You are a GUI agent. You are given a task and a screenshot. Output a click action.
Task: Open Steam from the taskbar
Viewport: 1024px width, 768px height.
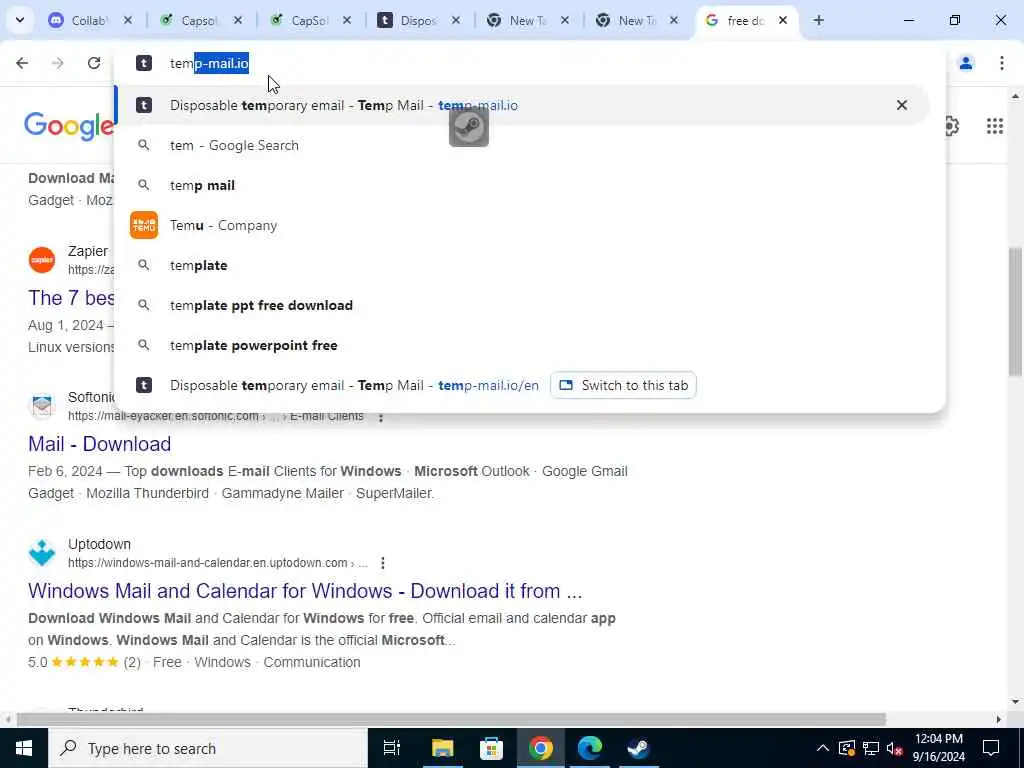click(638, 748)
